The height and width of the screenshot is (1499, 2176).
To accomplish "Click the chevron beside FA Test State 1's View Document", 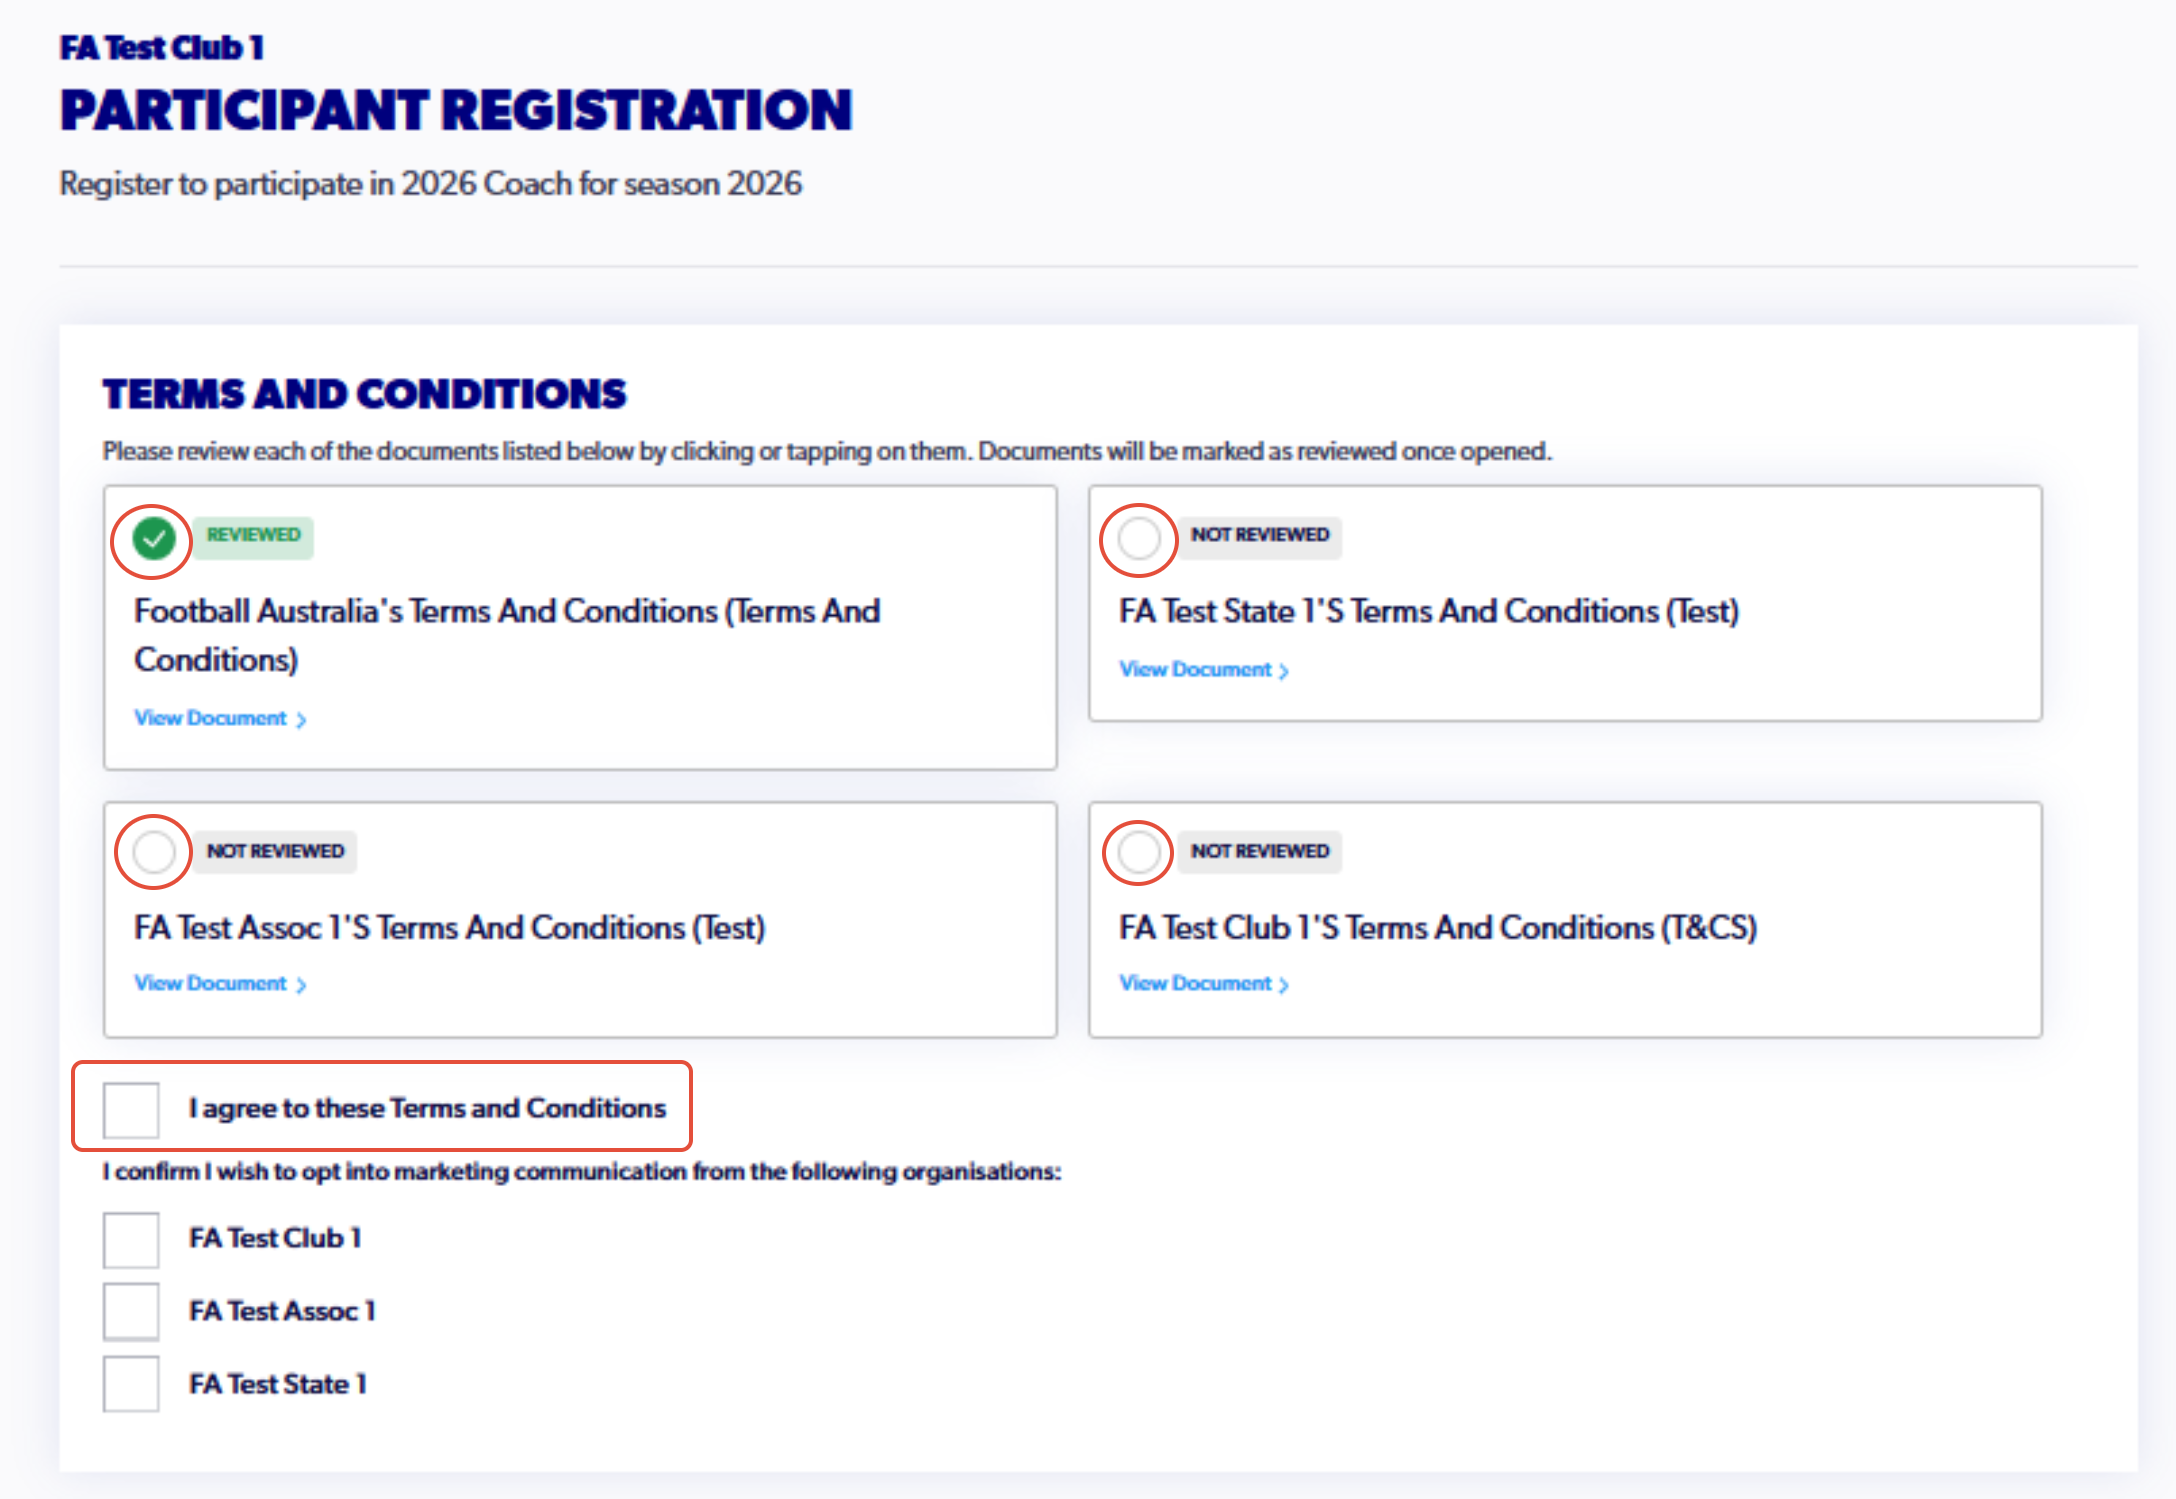I will (x=1284, y=671).
